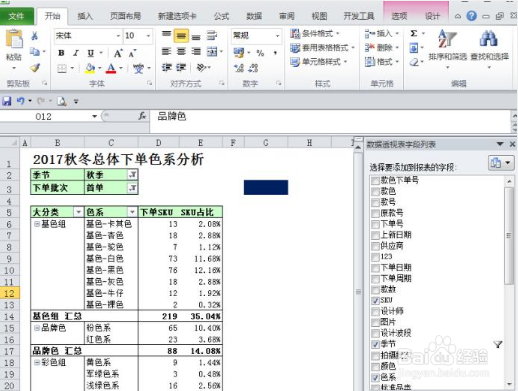518x391 pixels.
Task: Check the 供应商 field checkbox
Action: click(x=375, y=246)
